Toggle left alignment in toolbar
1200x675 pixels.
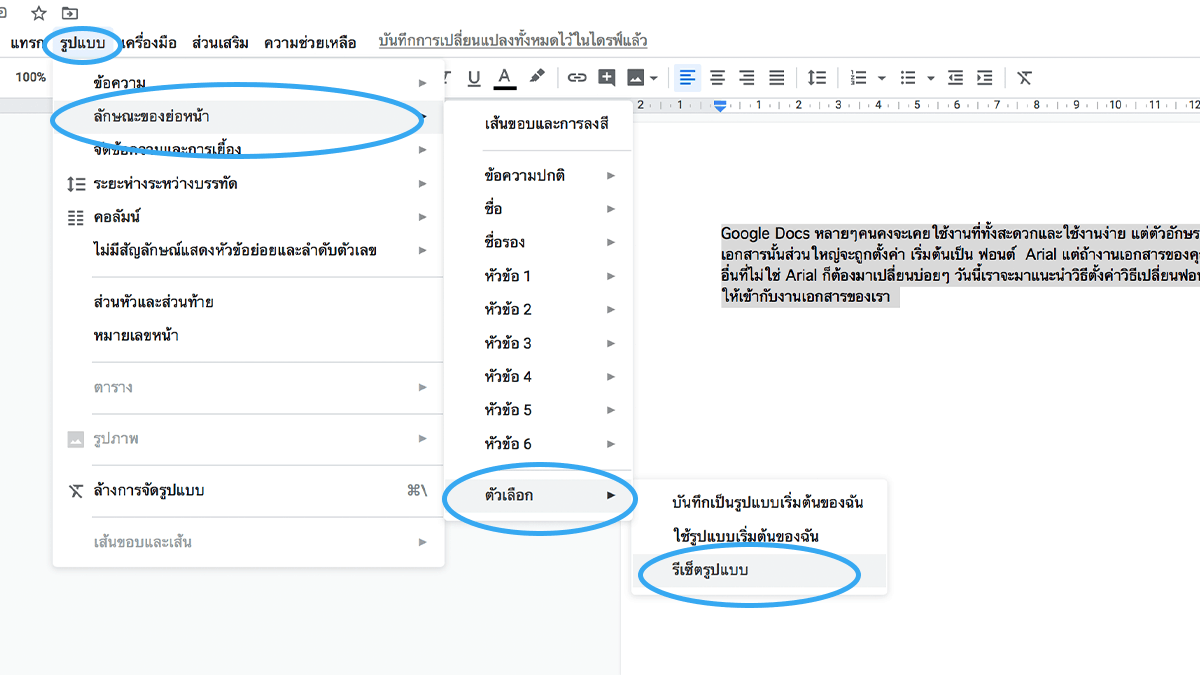687,77
